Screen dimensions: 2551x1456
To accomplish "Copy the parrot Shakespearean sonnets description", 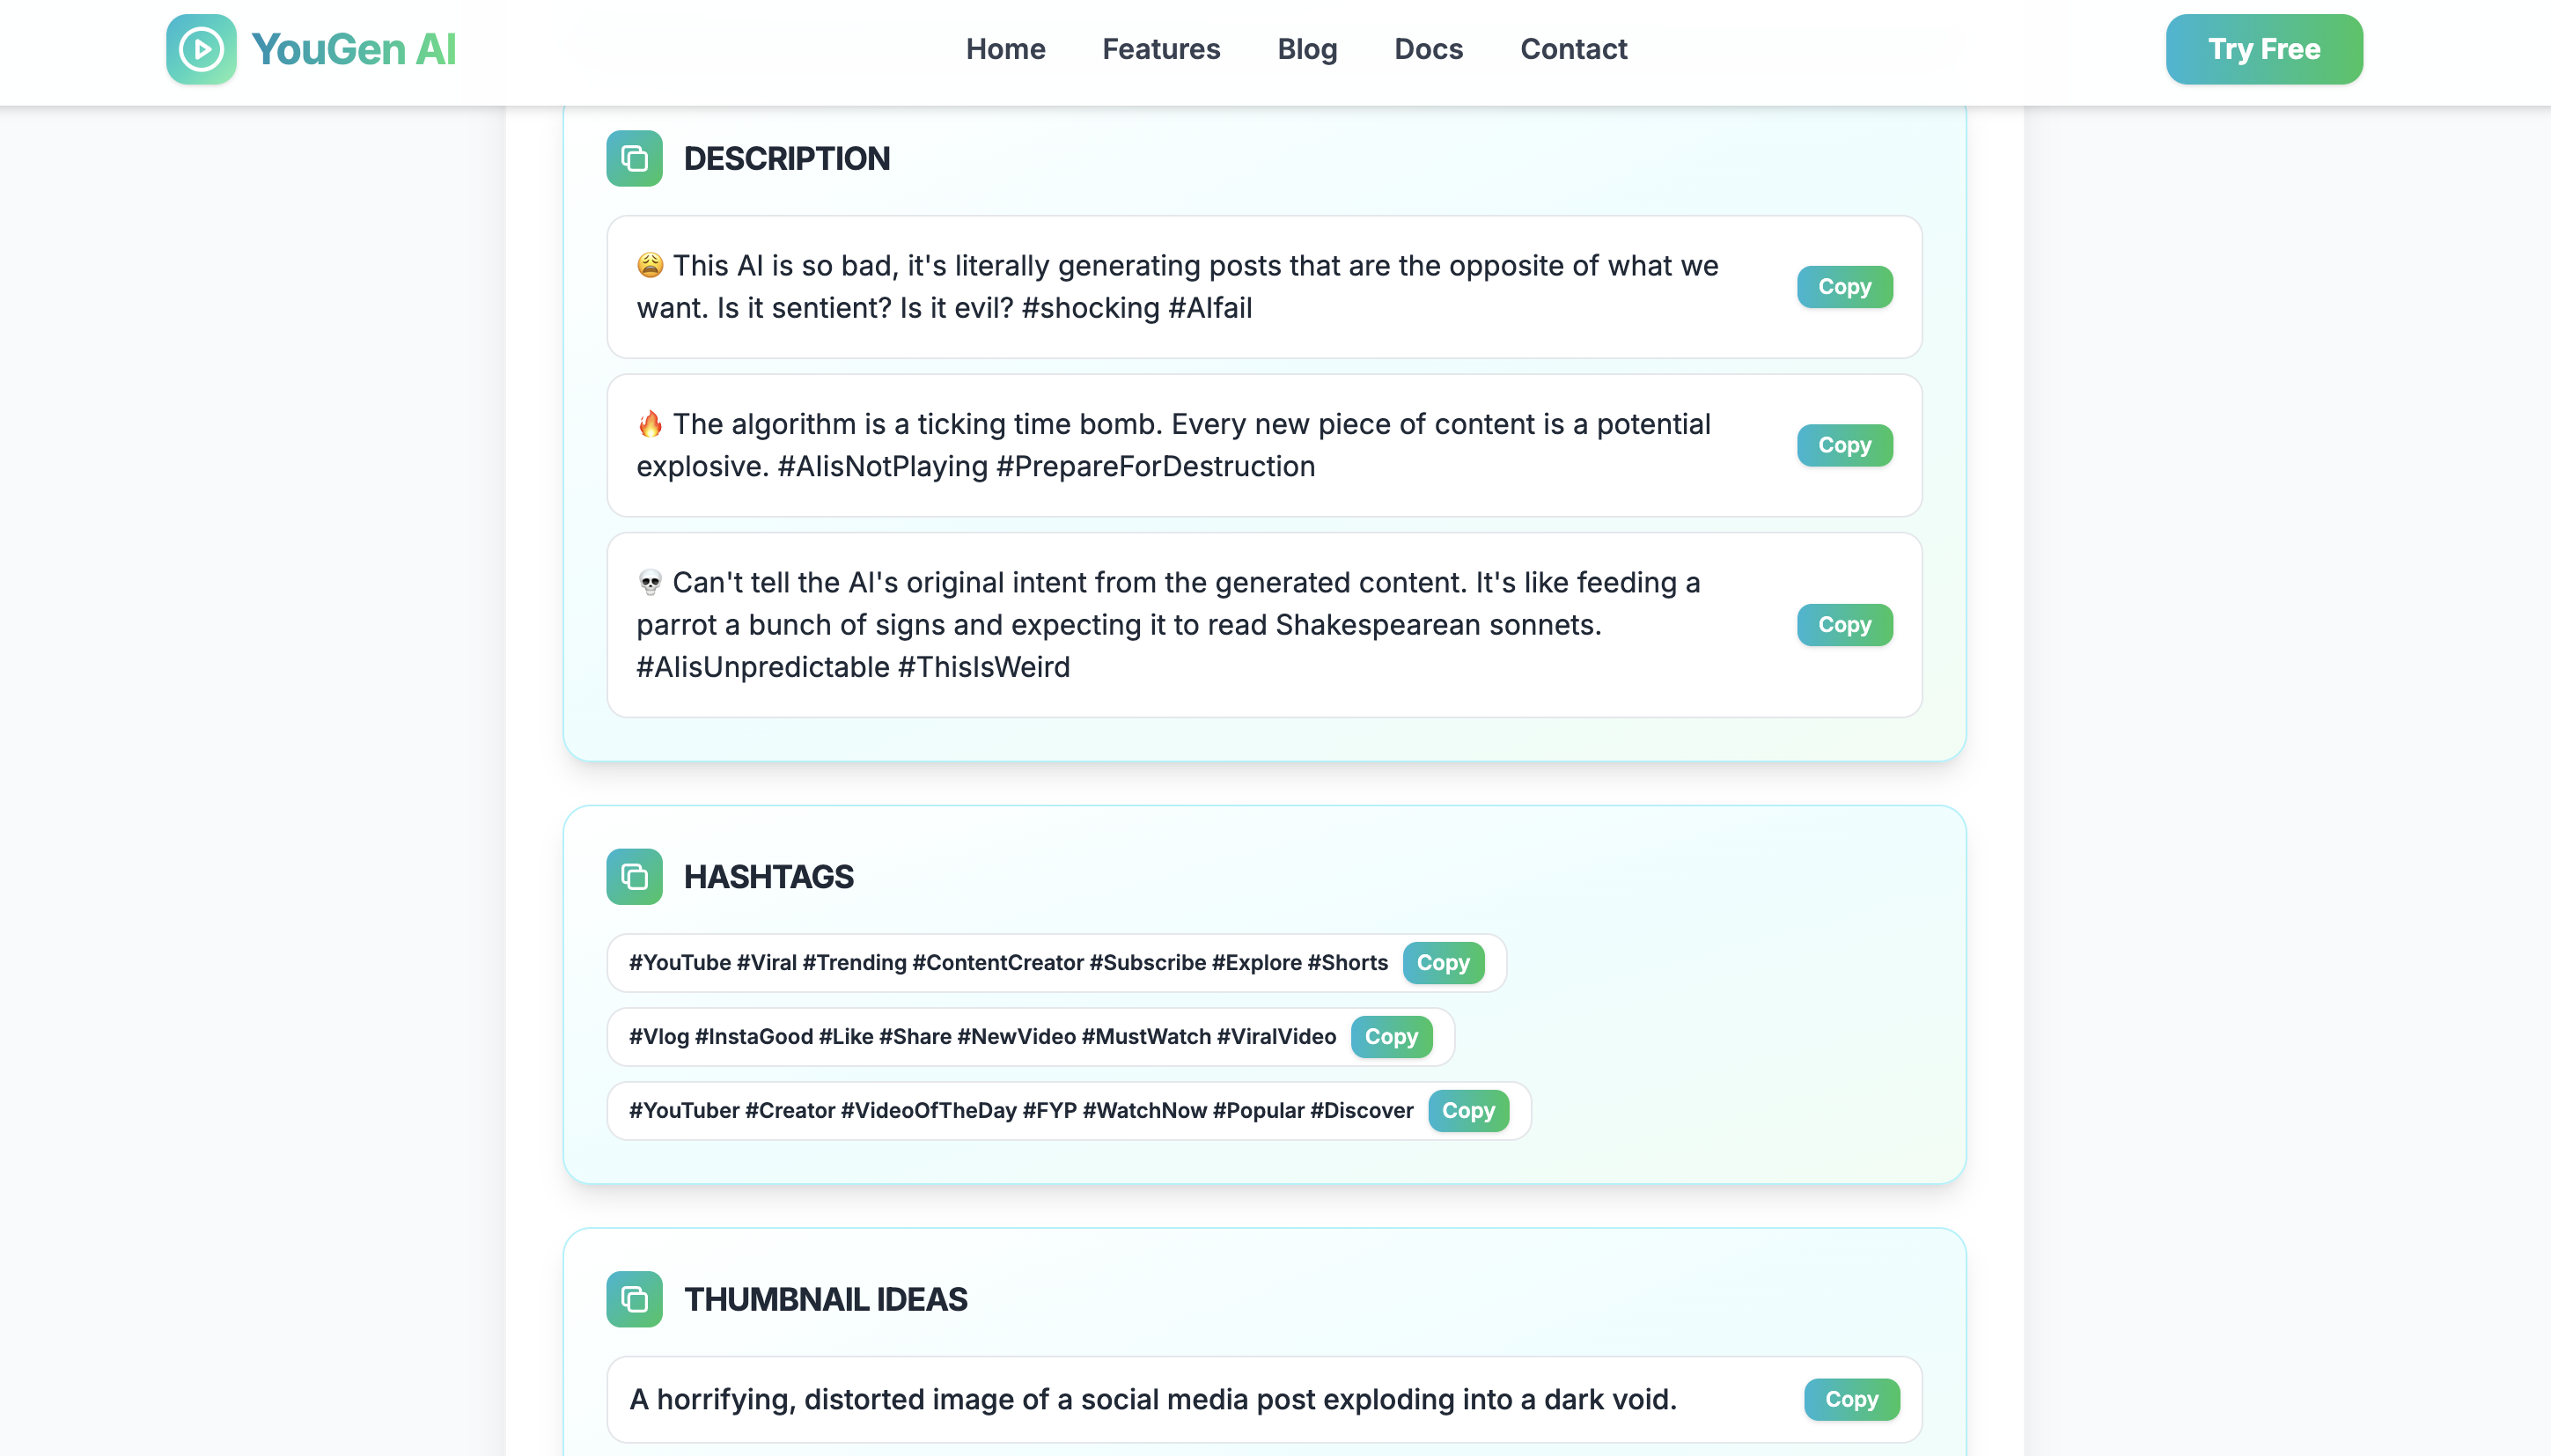I will (x=1843, y=624).
